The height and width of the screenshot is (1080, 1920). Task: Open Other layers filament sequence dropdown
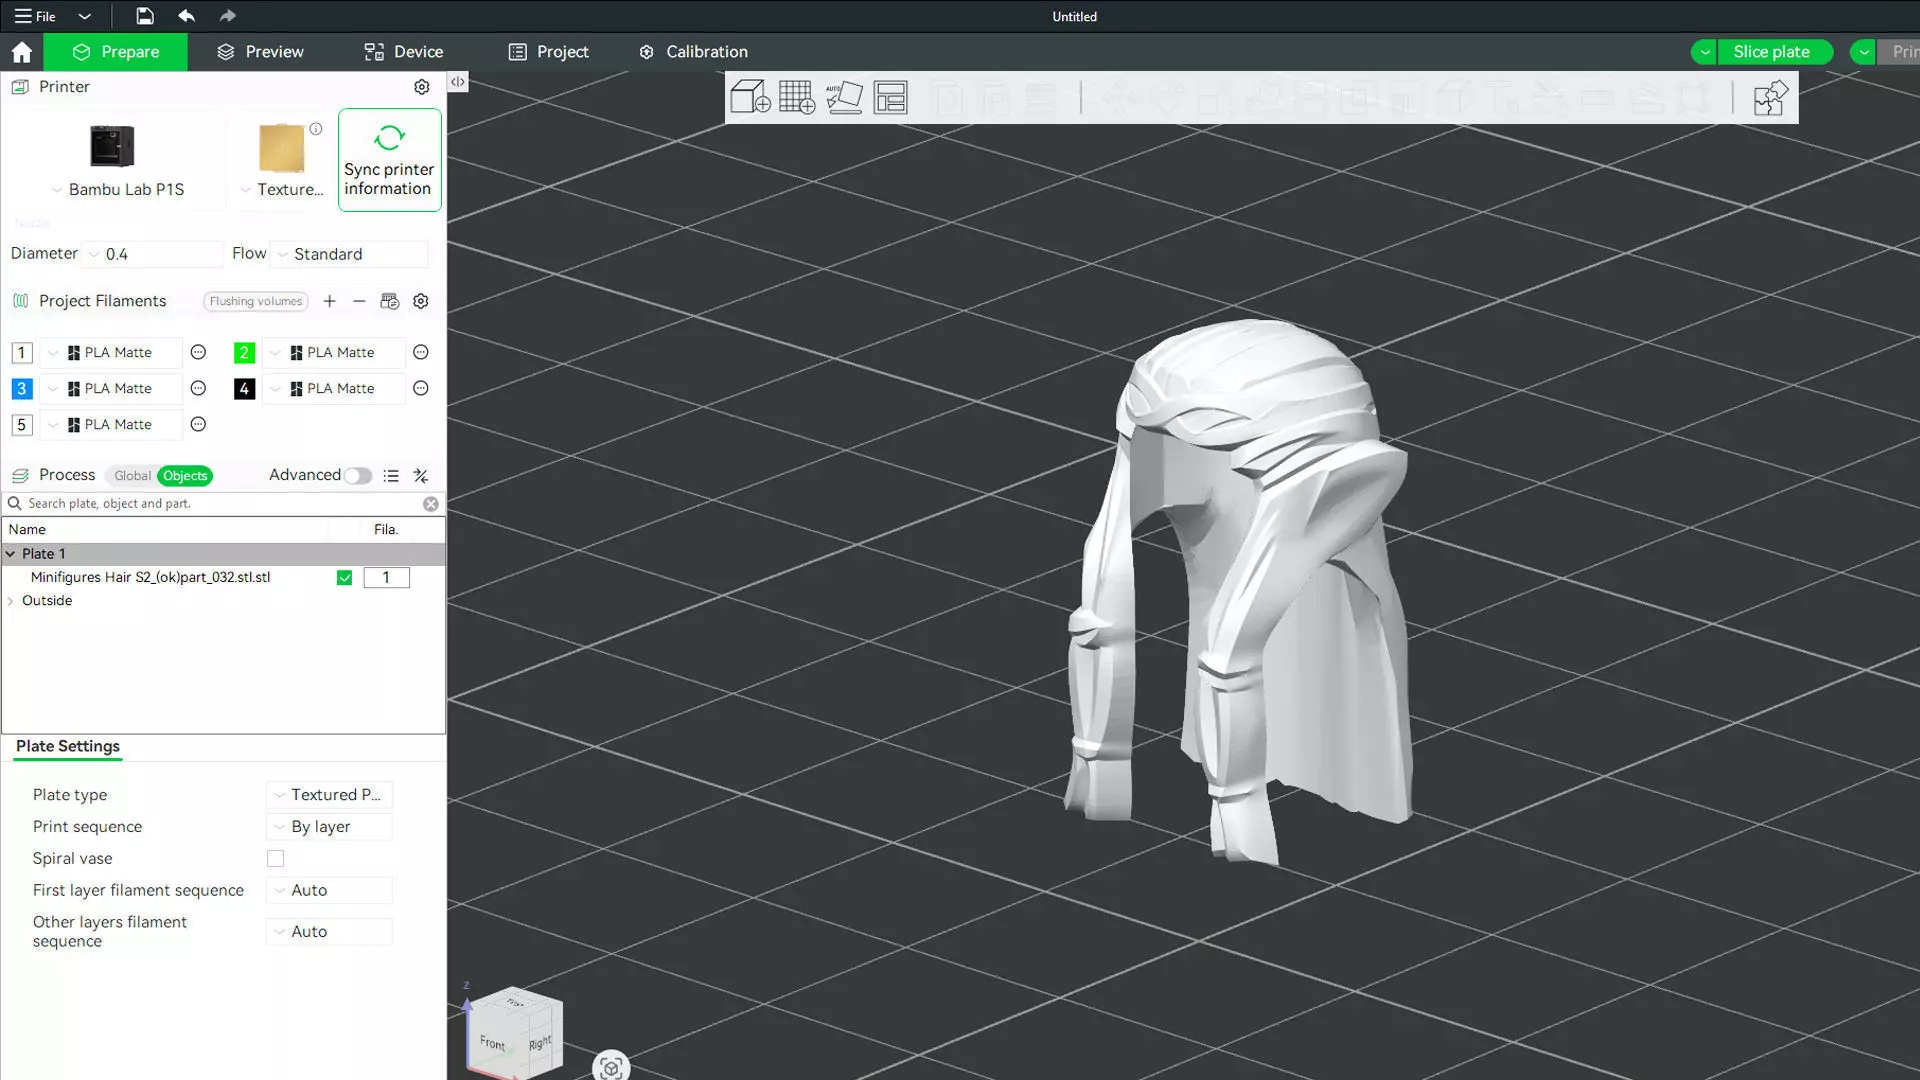point(330,931)
